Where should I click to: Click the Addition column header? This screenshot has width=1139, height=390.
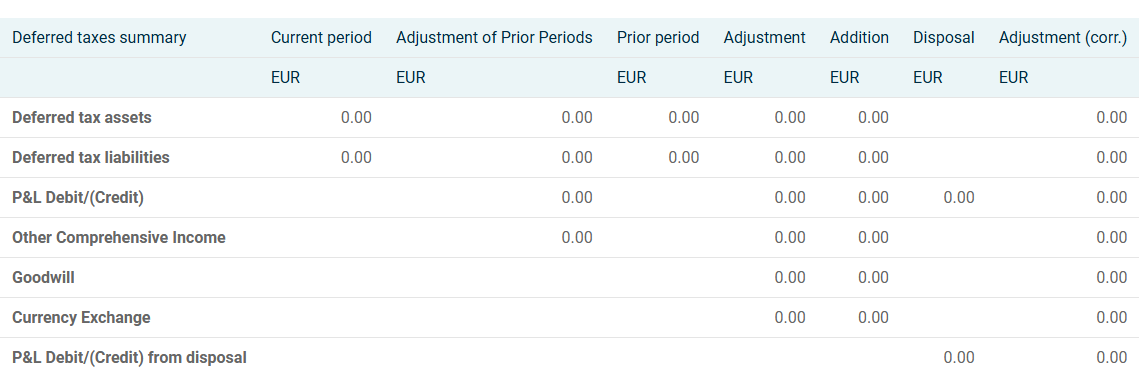859,38
